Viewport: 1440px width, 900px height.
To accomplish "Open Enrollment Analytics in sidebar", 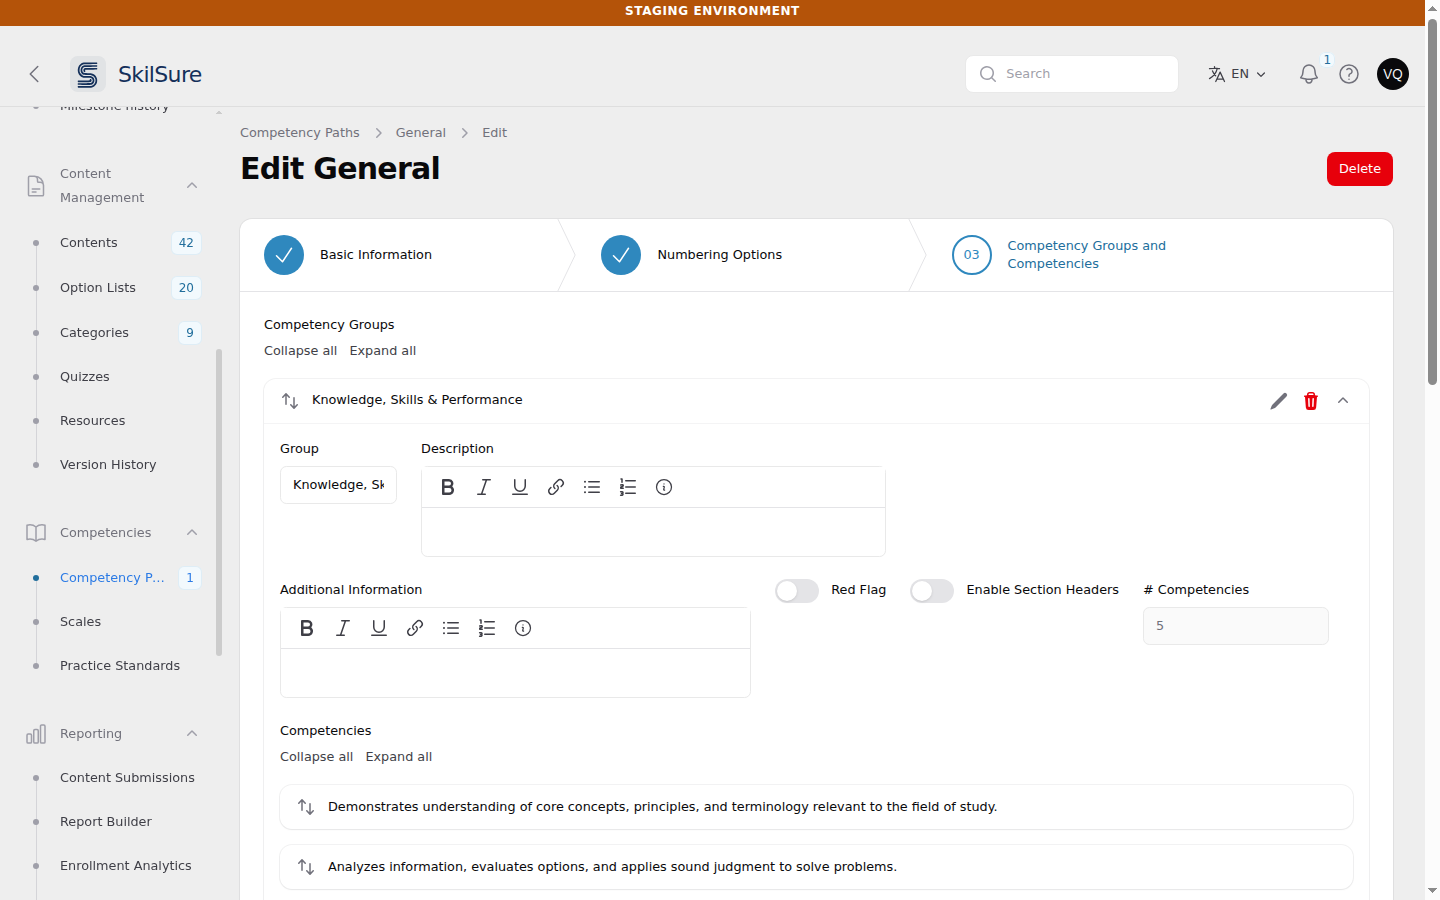I will click(x=126, y=866).
